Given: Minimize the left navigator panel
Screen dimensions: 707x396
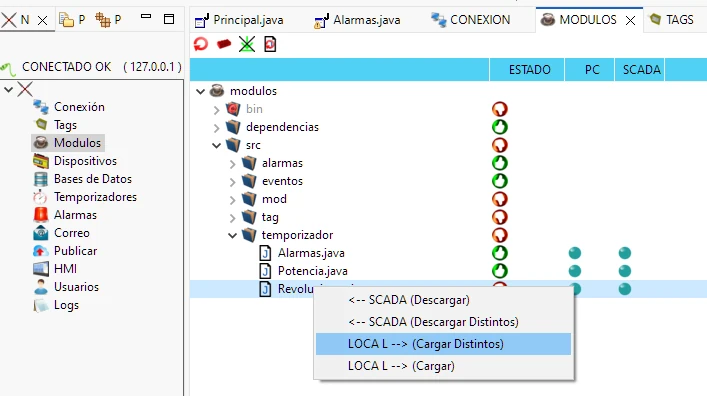Looking at the screenshot, I should tap(146, 17).
